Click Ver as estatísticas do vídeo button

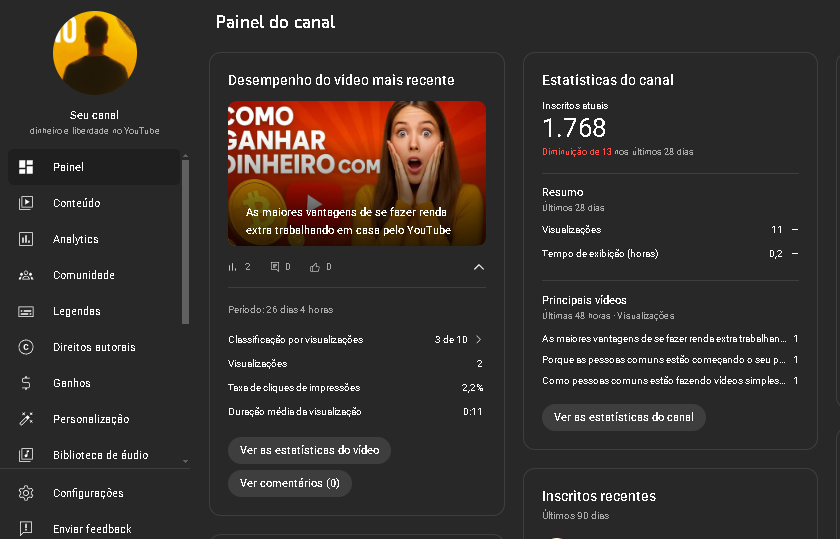[309, 450]
